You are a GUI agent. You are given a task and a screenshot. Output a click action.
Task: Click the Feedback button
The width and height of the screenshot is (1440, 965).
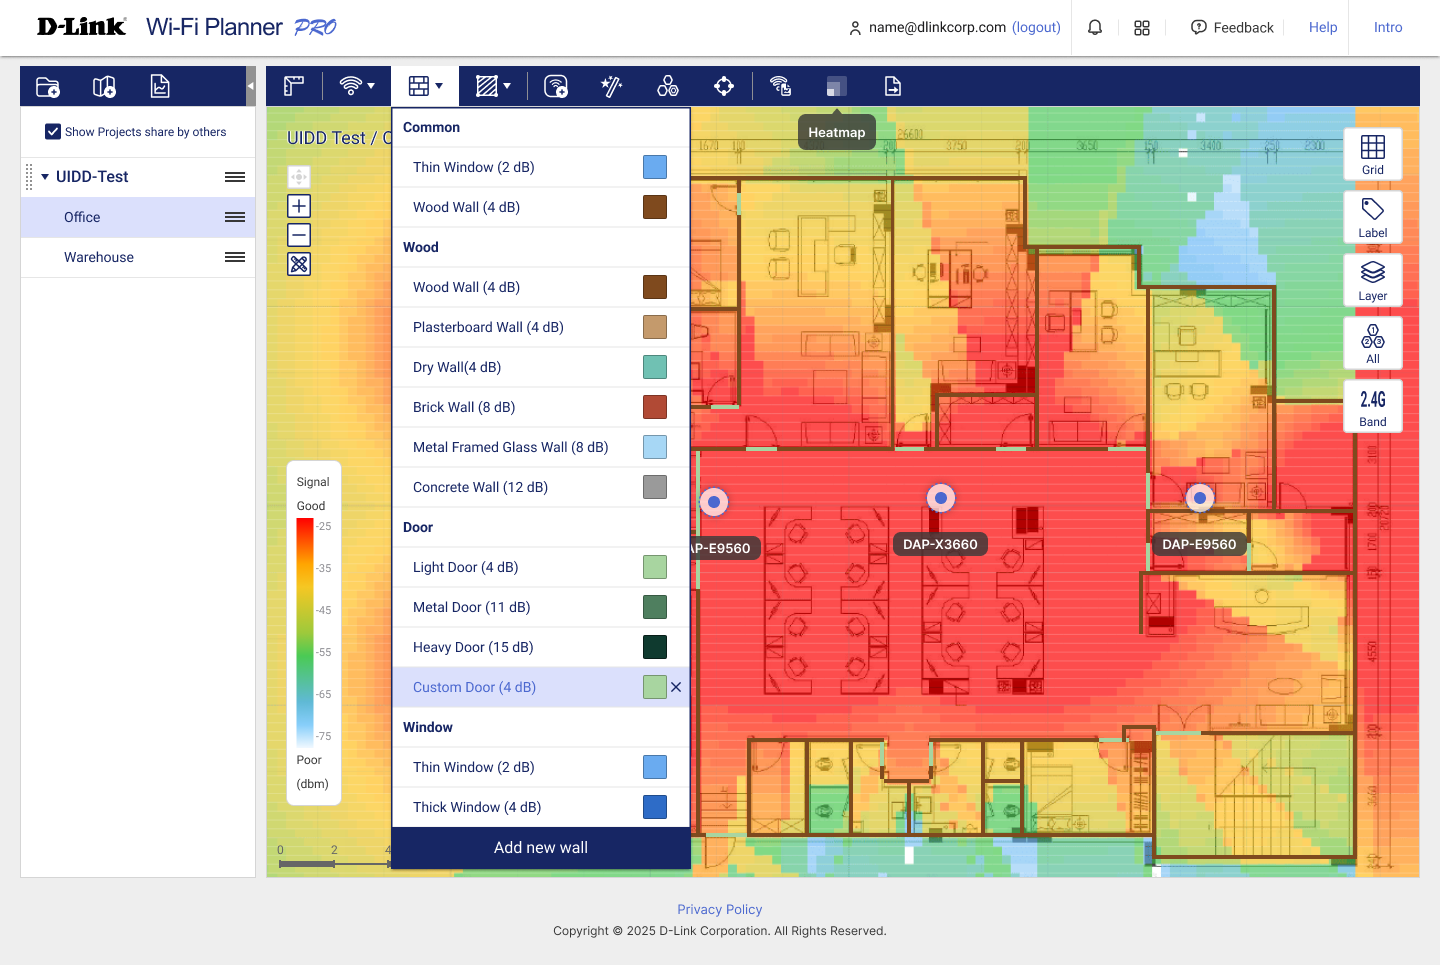1232,28
